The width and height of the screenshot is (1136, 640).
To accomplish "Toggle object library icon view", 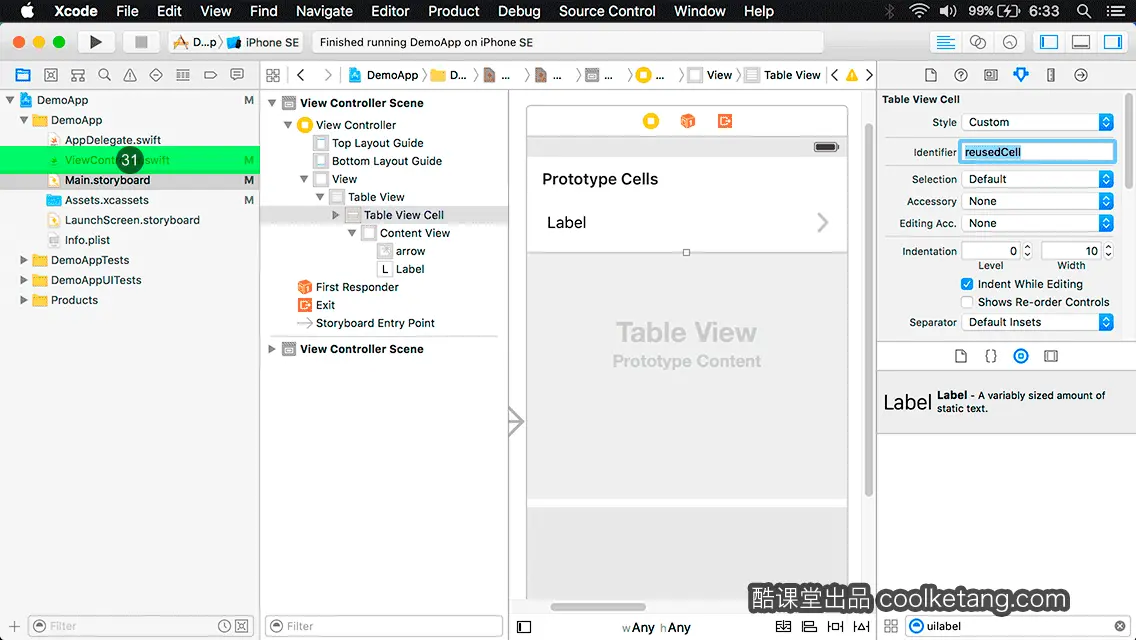I will tap(890, 626).
